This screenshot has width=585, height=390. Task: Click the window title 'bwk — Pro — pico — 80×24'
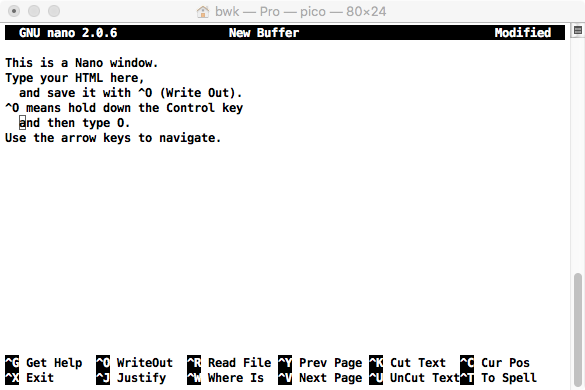pos(300,12)
